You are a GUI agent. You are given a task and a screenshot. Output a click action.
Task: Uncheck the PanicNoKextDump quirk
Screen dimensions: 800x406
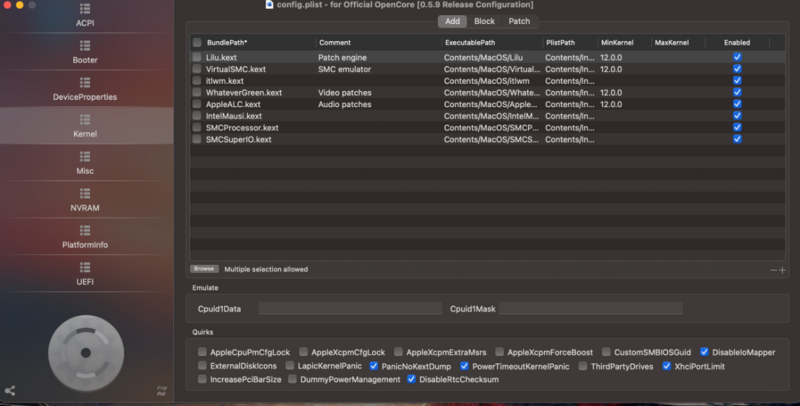point(373,366)
